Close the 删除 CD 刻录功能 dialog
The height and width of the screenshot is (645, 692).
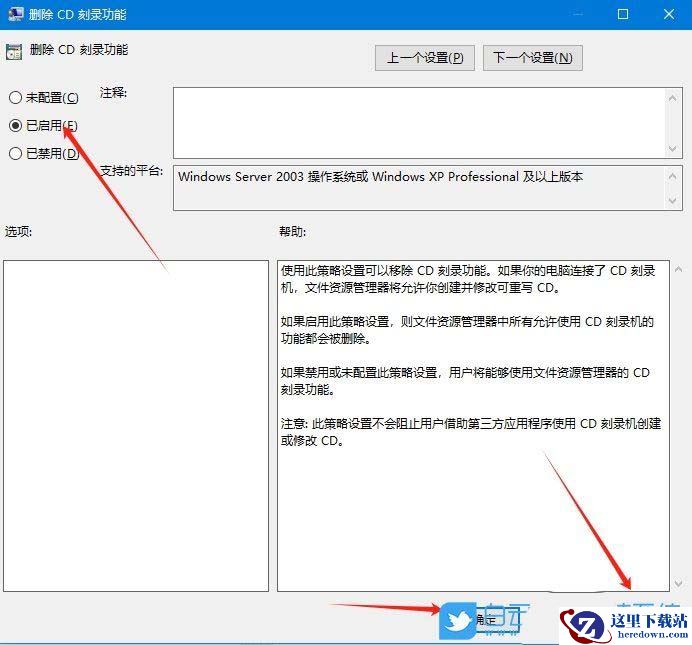point(669,15)
